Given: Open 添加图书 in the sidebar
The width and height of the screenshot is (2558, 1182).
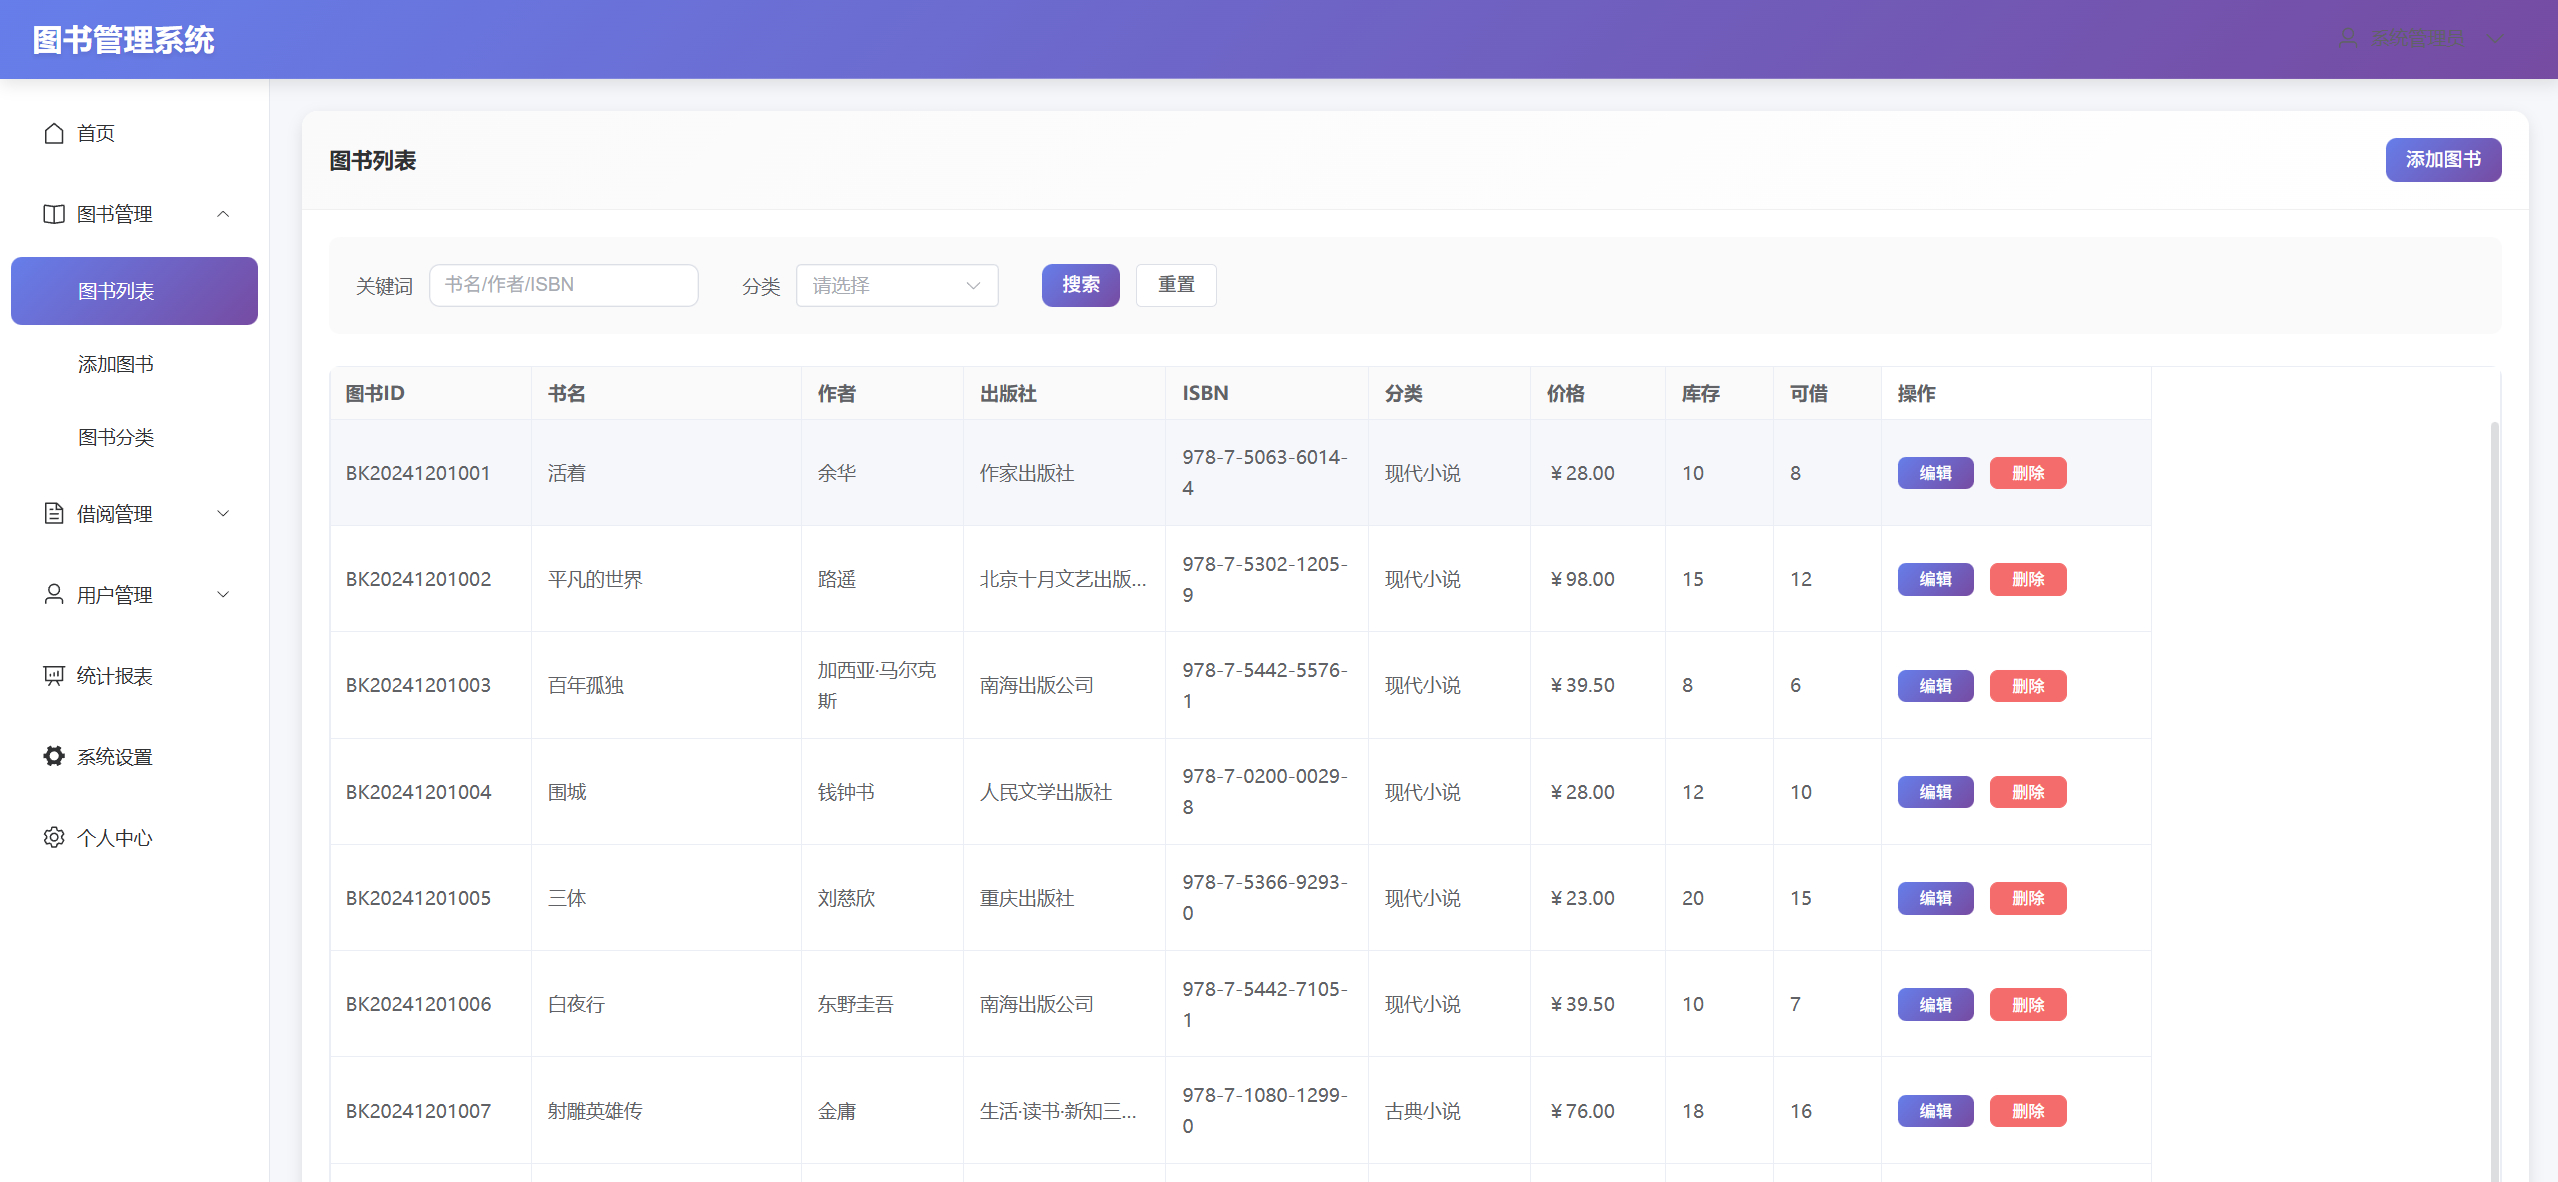Looking at the screenshot, I should 134,364.
